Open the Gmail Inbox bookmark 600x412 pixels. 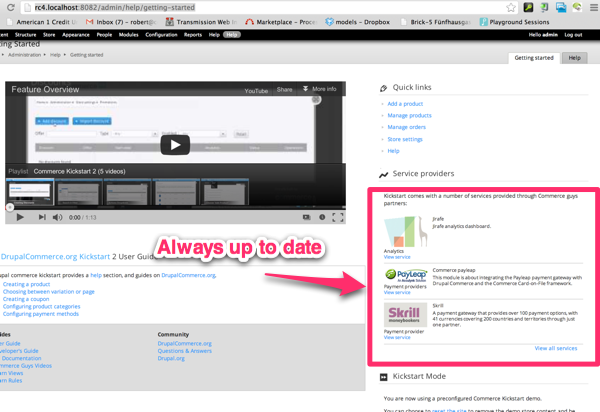(x=121, y=22)
